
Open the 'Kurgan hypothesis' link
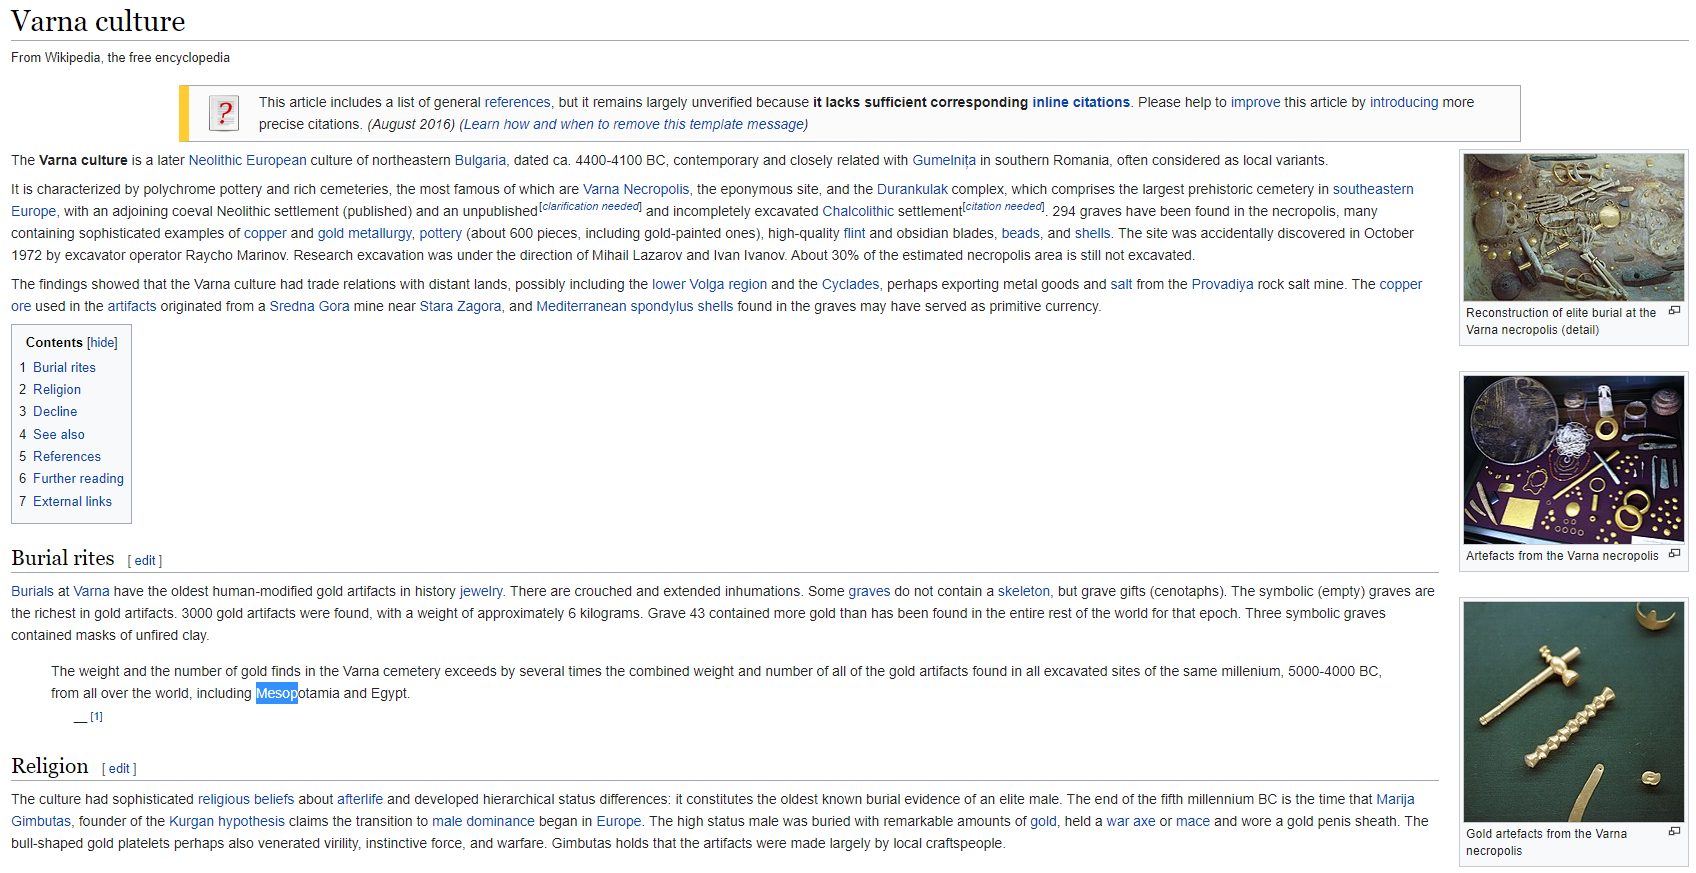point(227,821)
